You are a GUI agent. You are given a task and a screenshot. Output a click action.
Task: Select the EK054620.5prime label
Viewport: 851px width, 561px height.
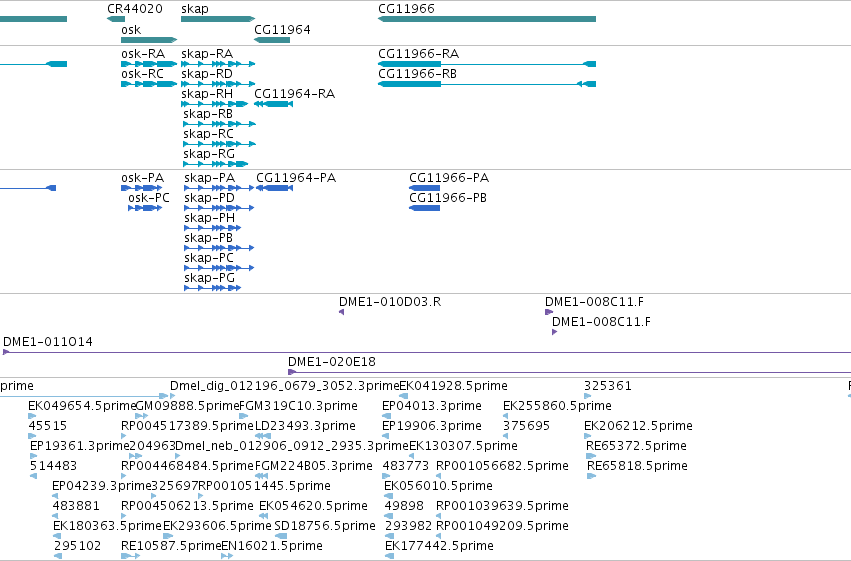tap(314, 507)
